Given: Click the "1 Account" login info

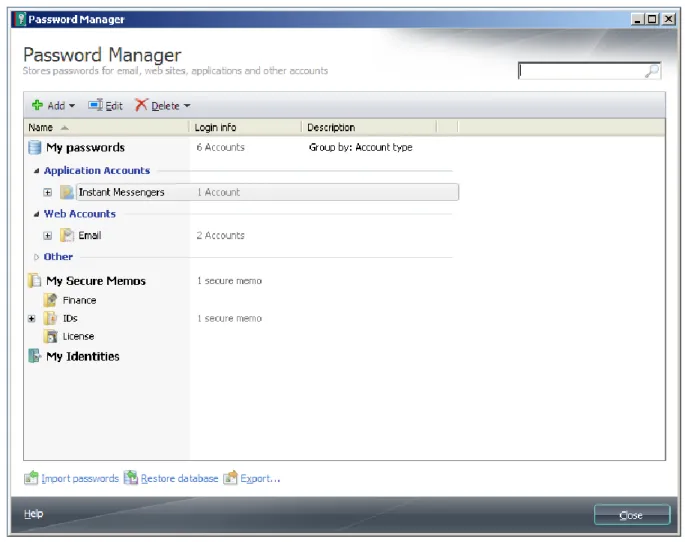Looking at the screenshot, I should 218,192.
